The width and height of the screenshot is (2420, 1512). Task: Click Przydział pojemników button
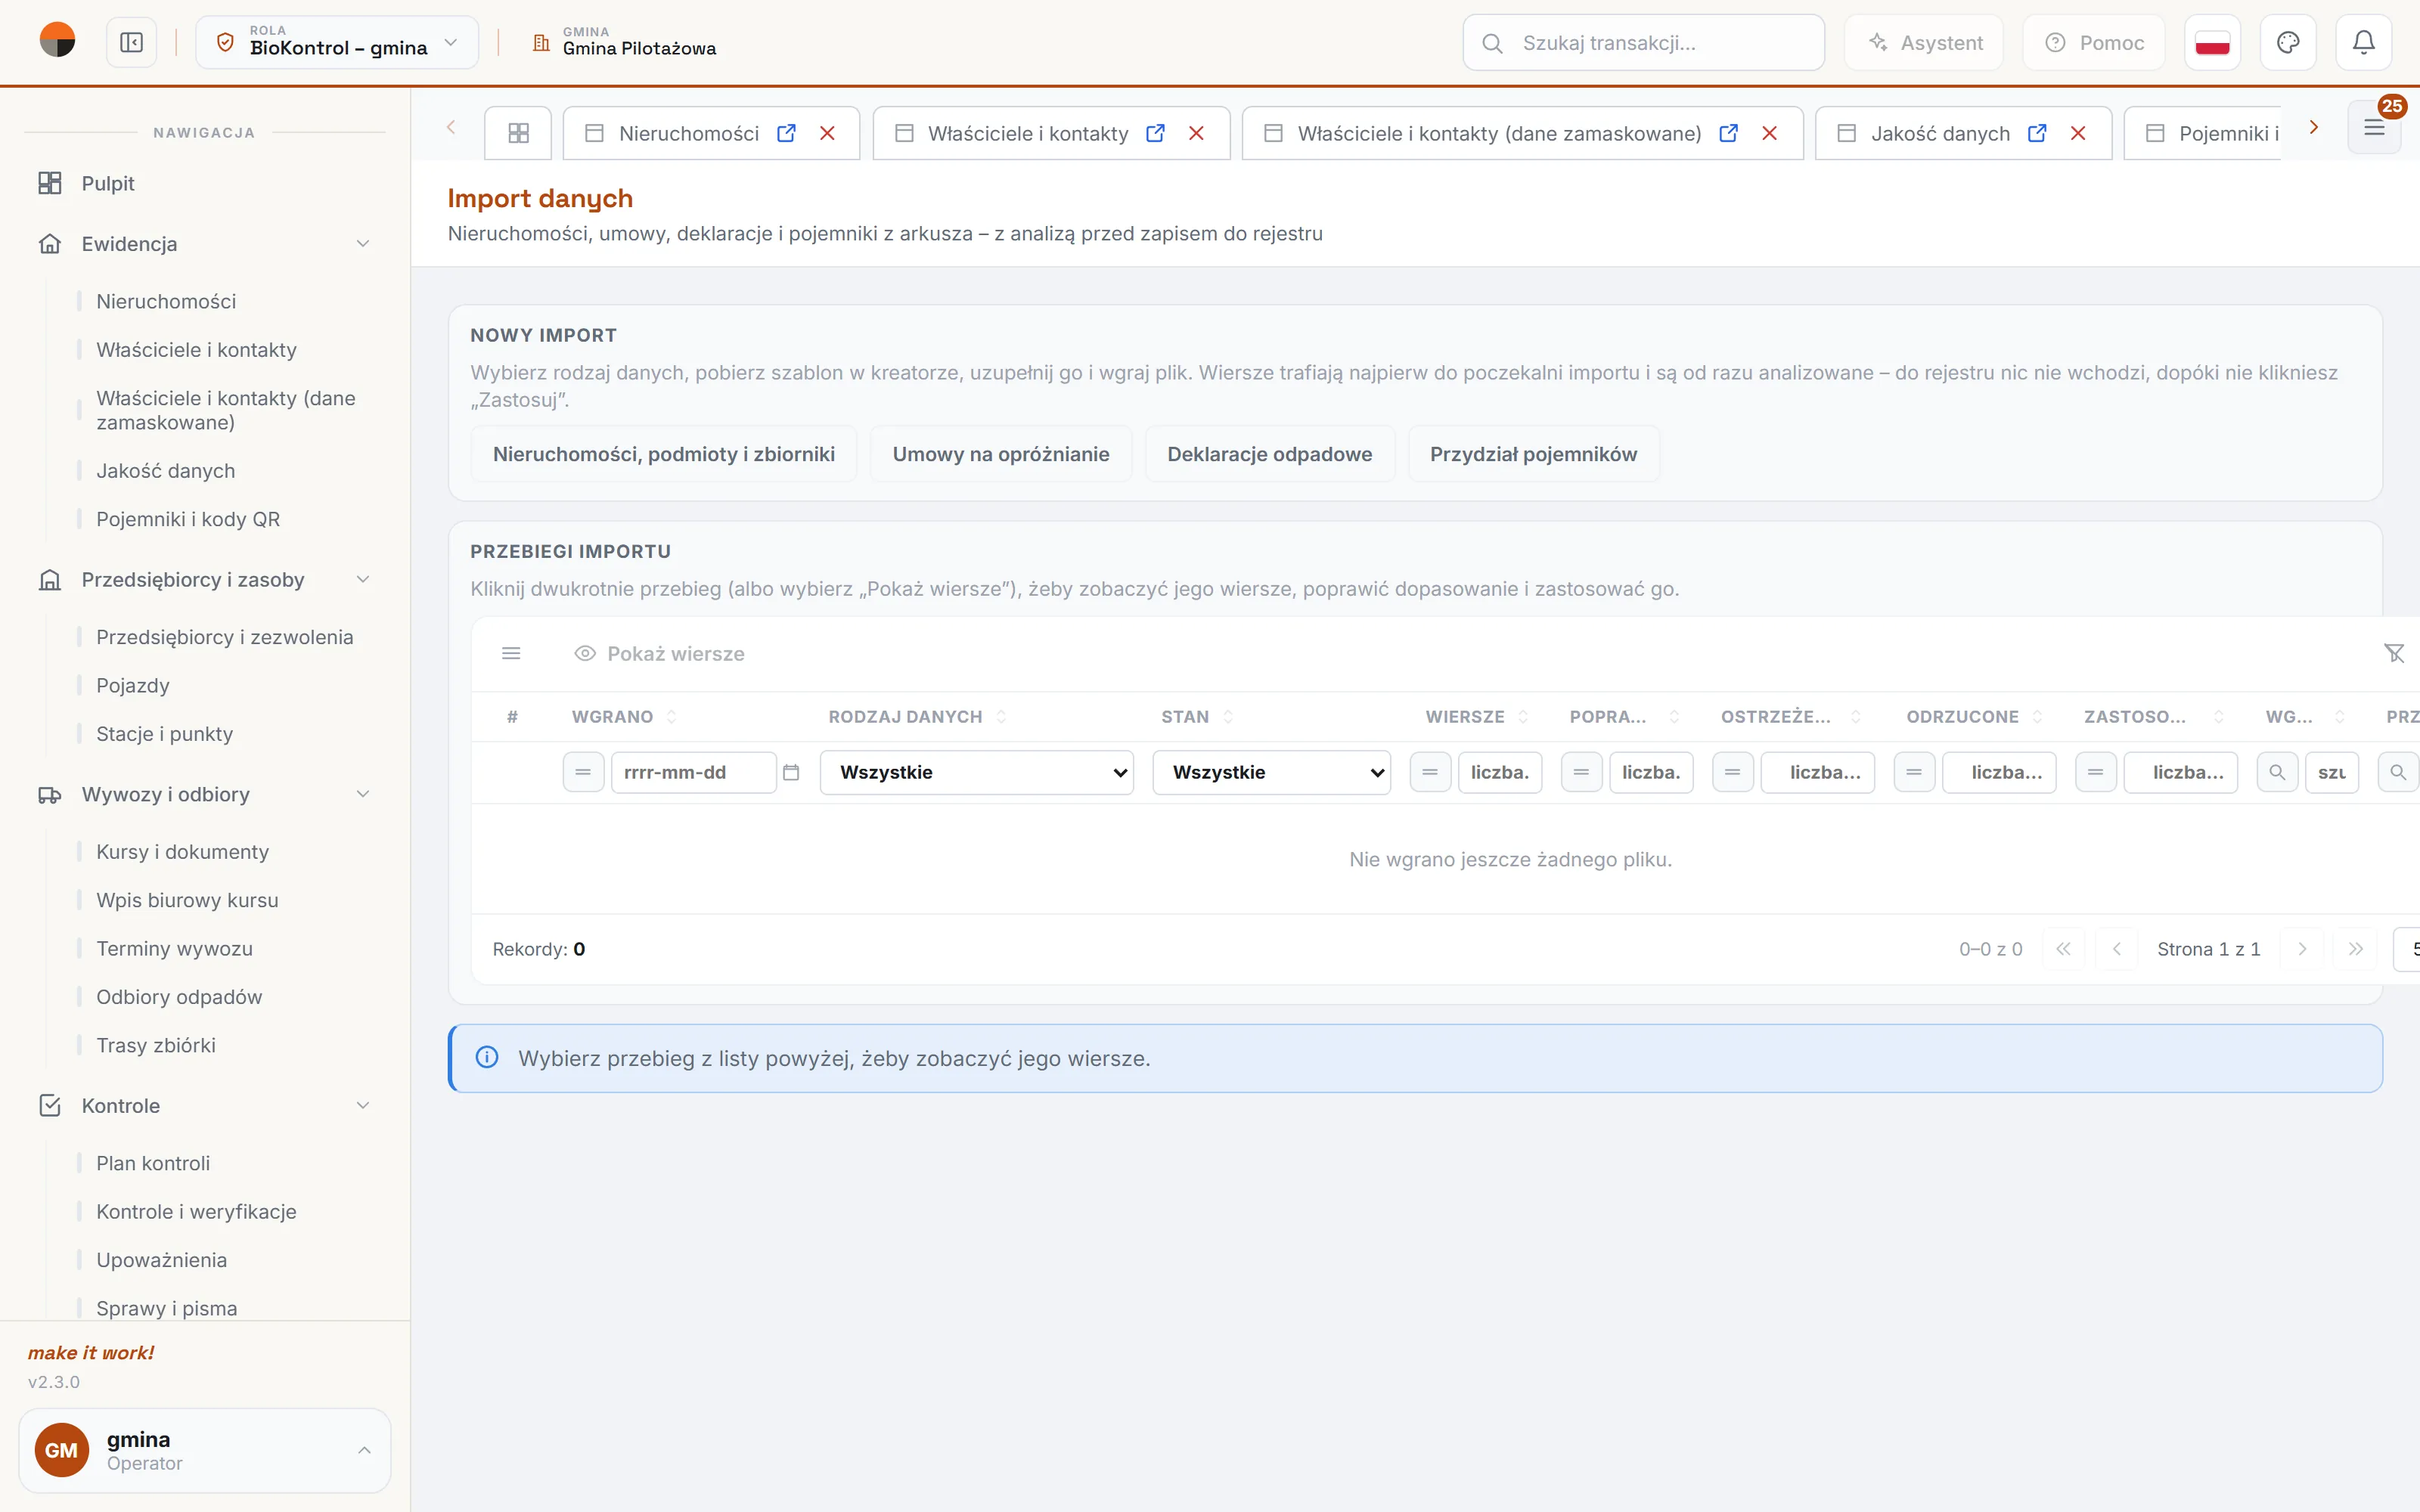(1533, 454)
